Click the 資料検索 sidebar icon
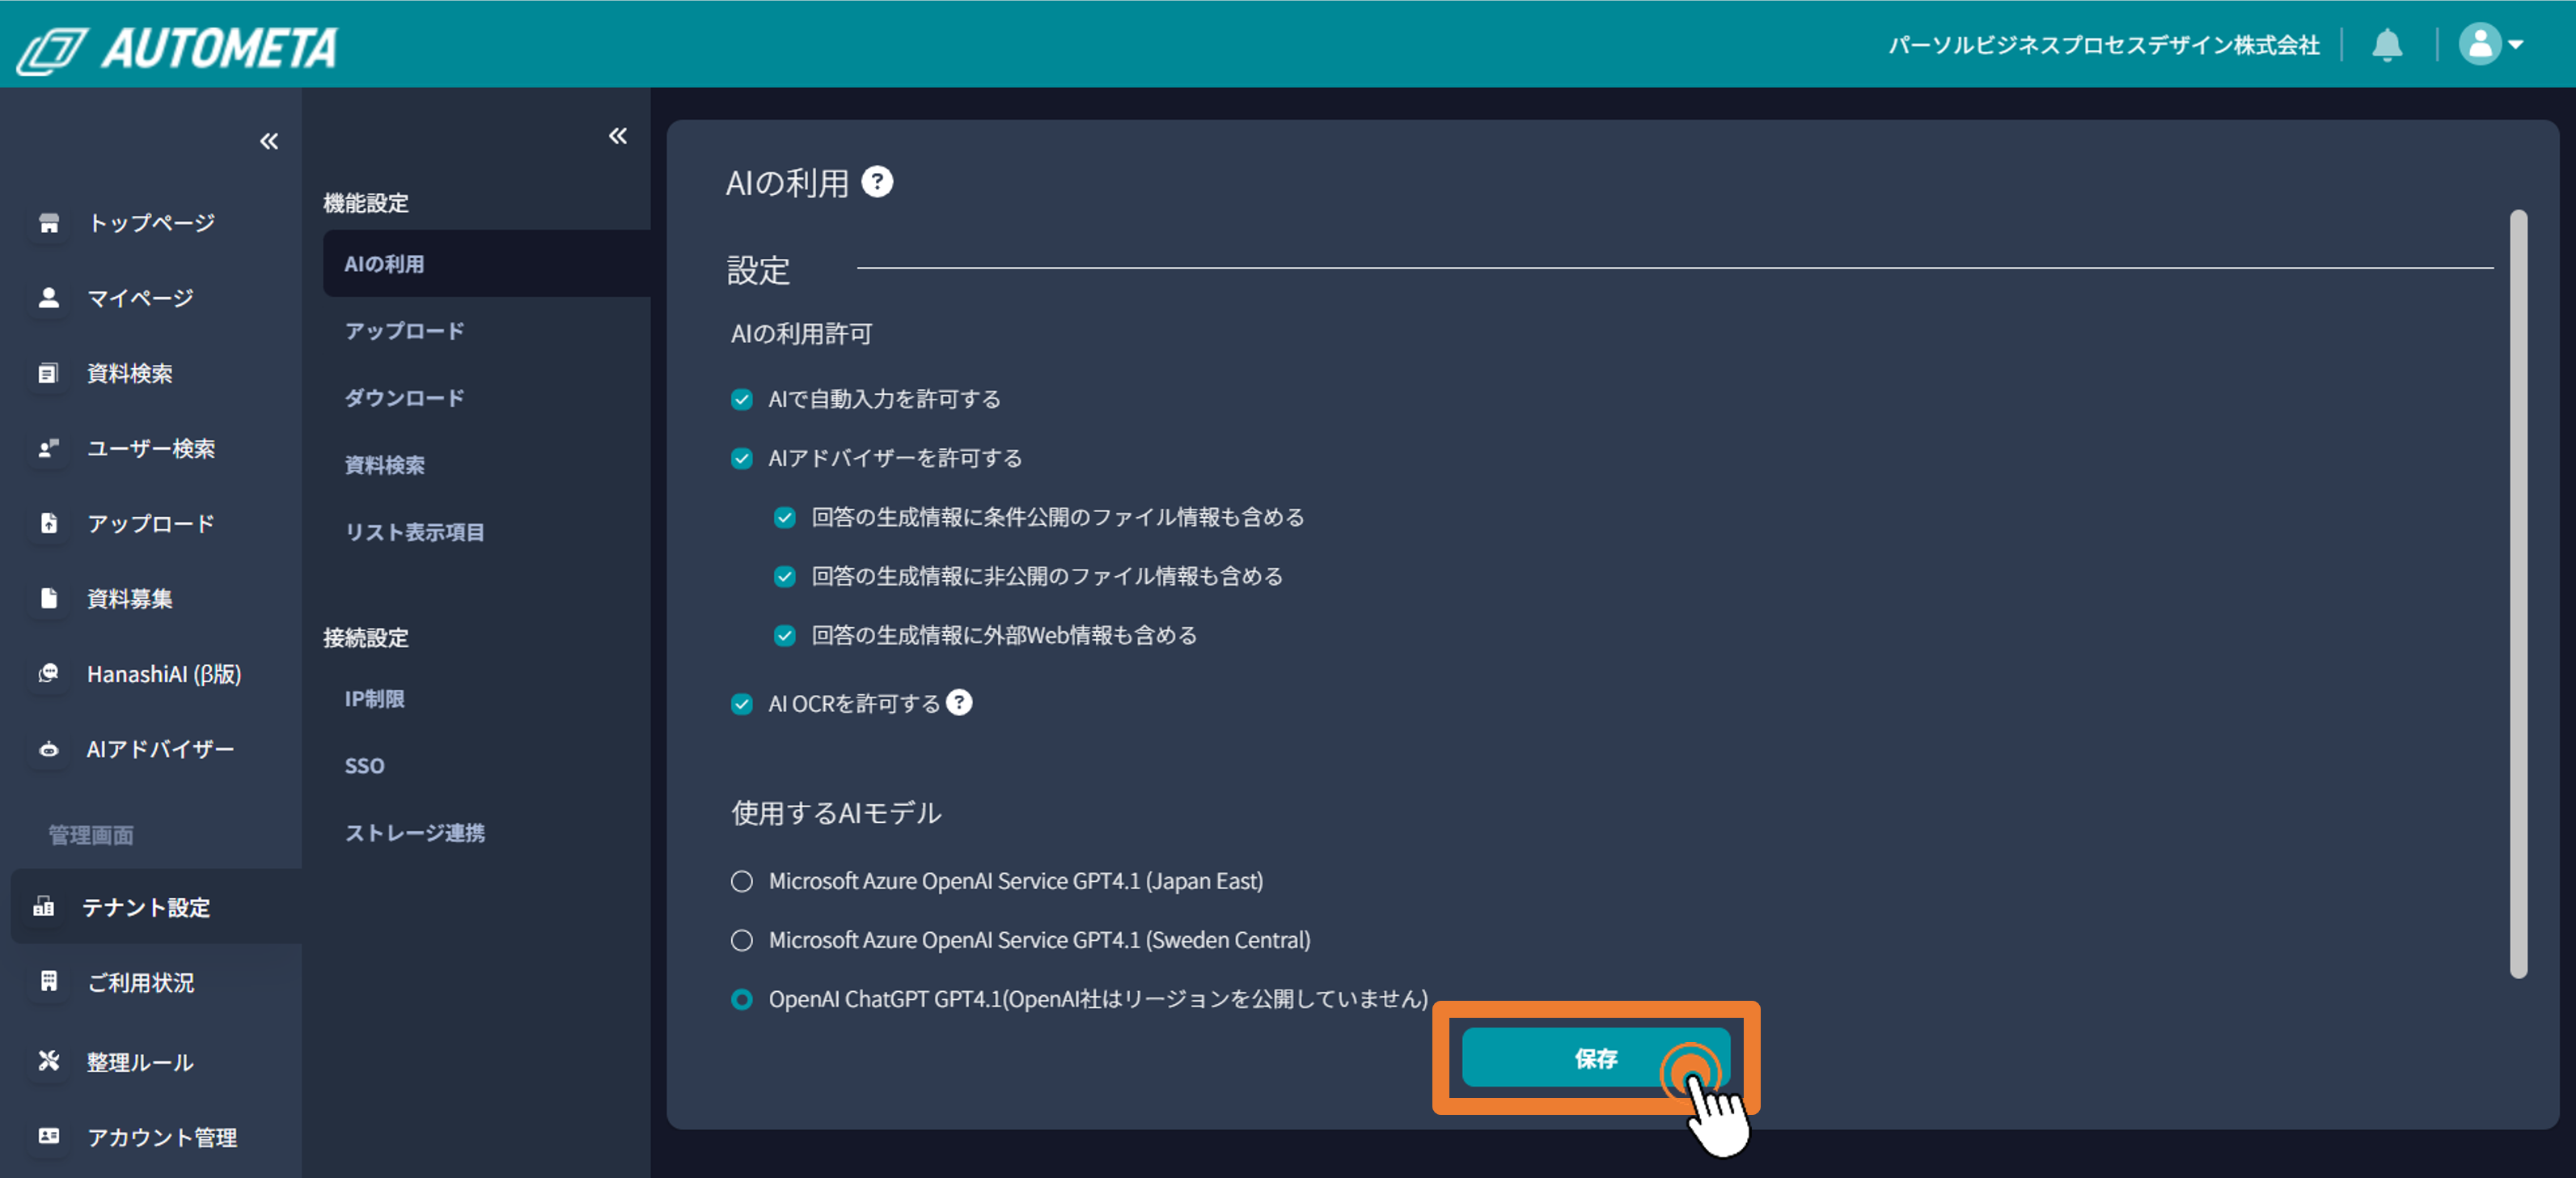This screenshot has width=2576, height=1178. click(49, 373)
